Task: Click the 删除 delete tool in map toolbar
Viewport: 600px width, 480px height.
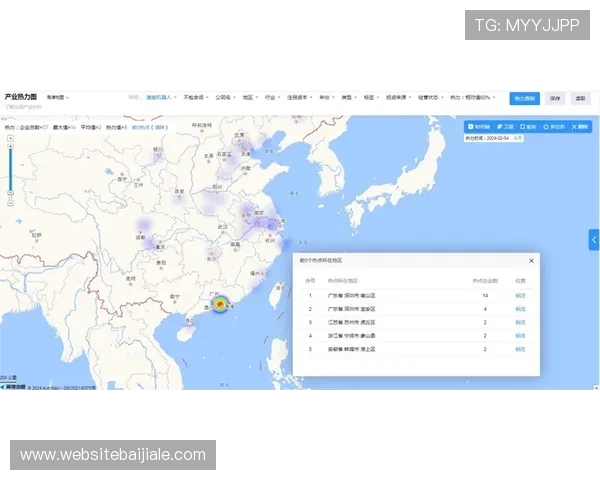Action: click(x=581, y=127)
